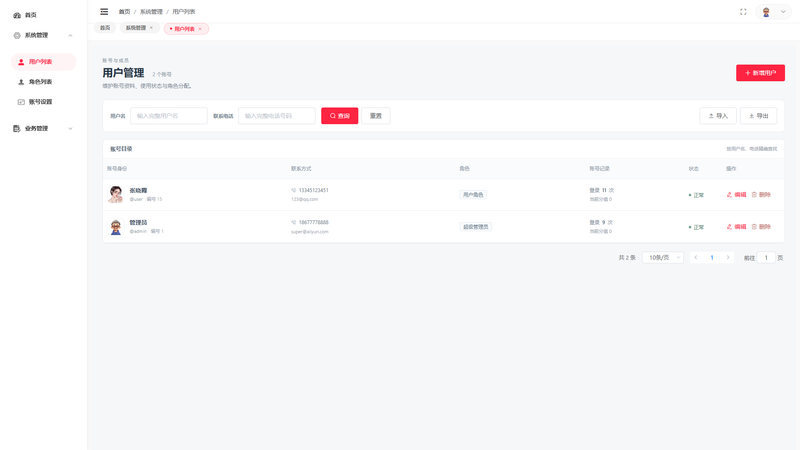Click phone number 13345123451

pos(313,190)
